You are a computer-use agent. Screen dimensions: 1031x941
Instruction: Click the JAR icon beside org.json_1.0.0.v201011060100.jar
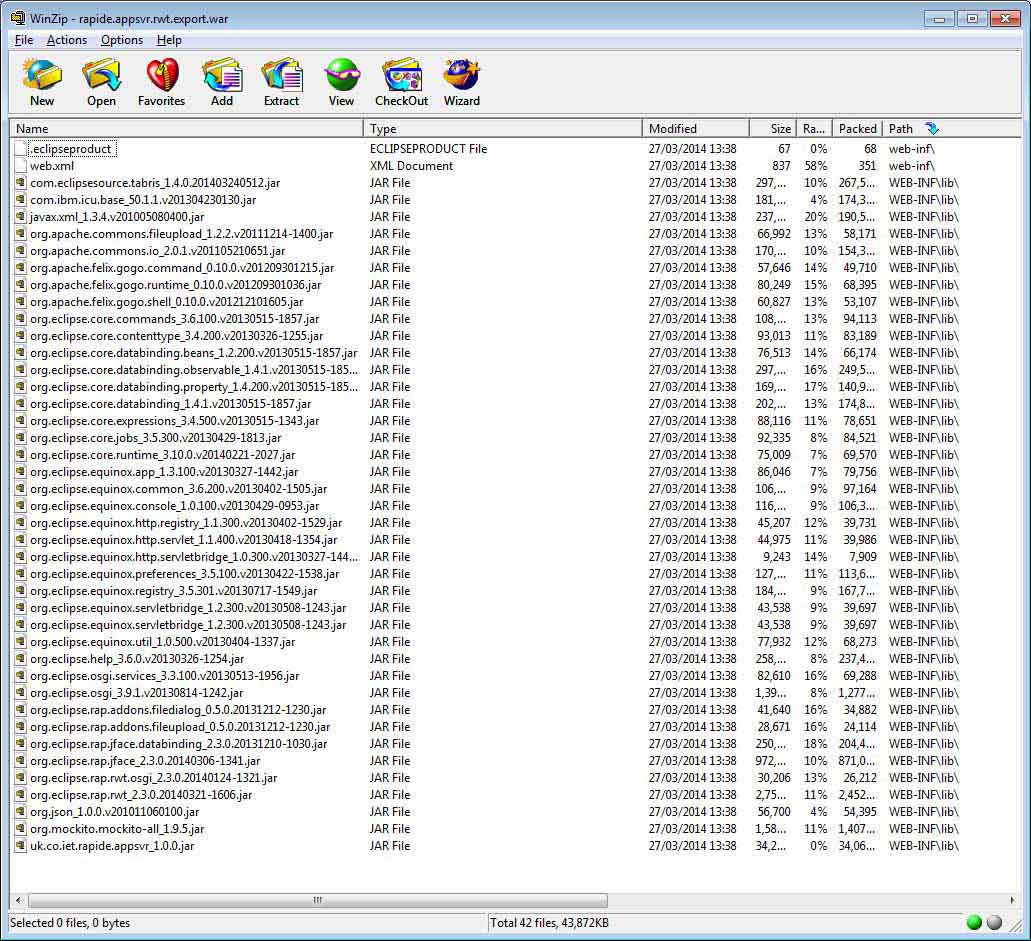[20, 811]
